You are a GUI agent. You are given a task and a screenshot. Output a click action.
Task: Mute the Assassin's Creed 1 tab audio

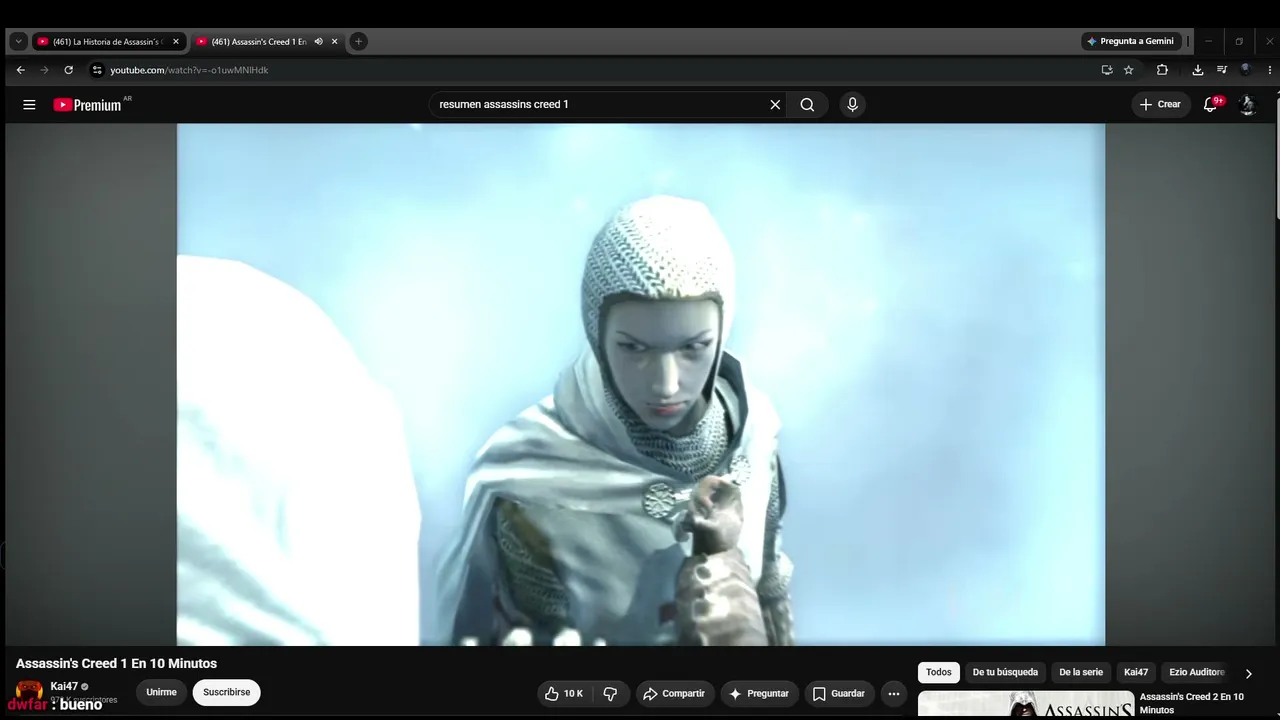[318, 42]
